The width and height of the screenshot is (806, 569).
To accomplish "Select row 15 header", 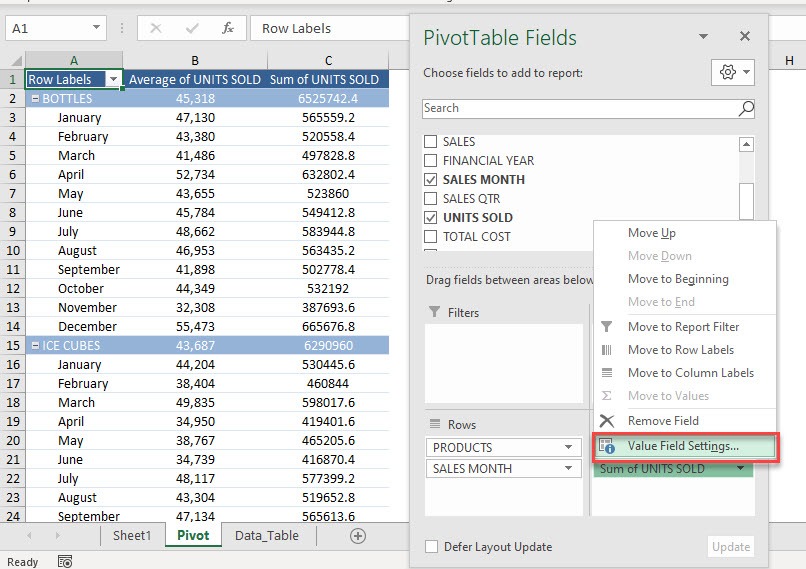I will [13, 345].
